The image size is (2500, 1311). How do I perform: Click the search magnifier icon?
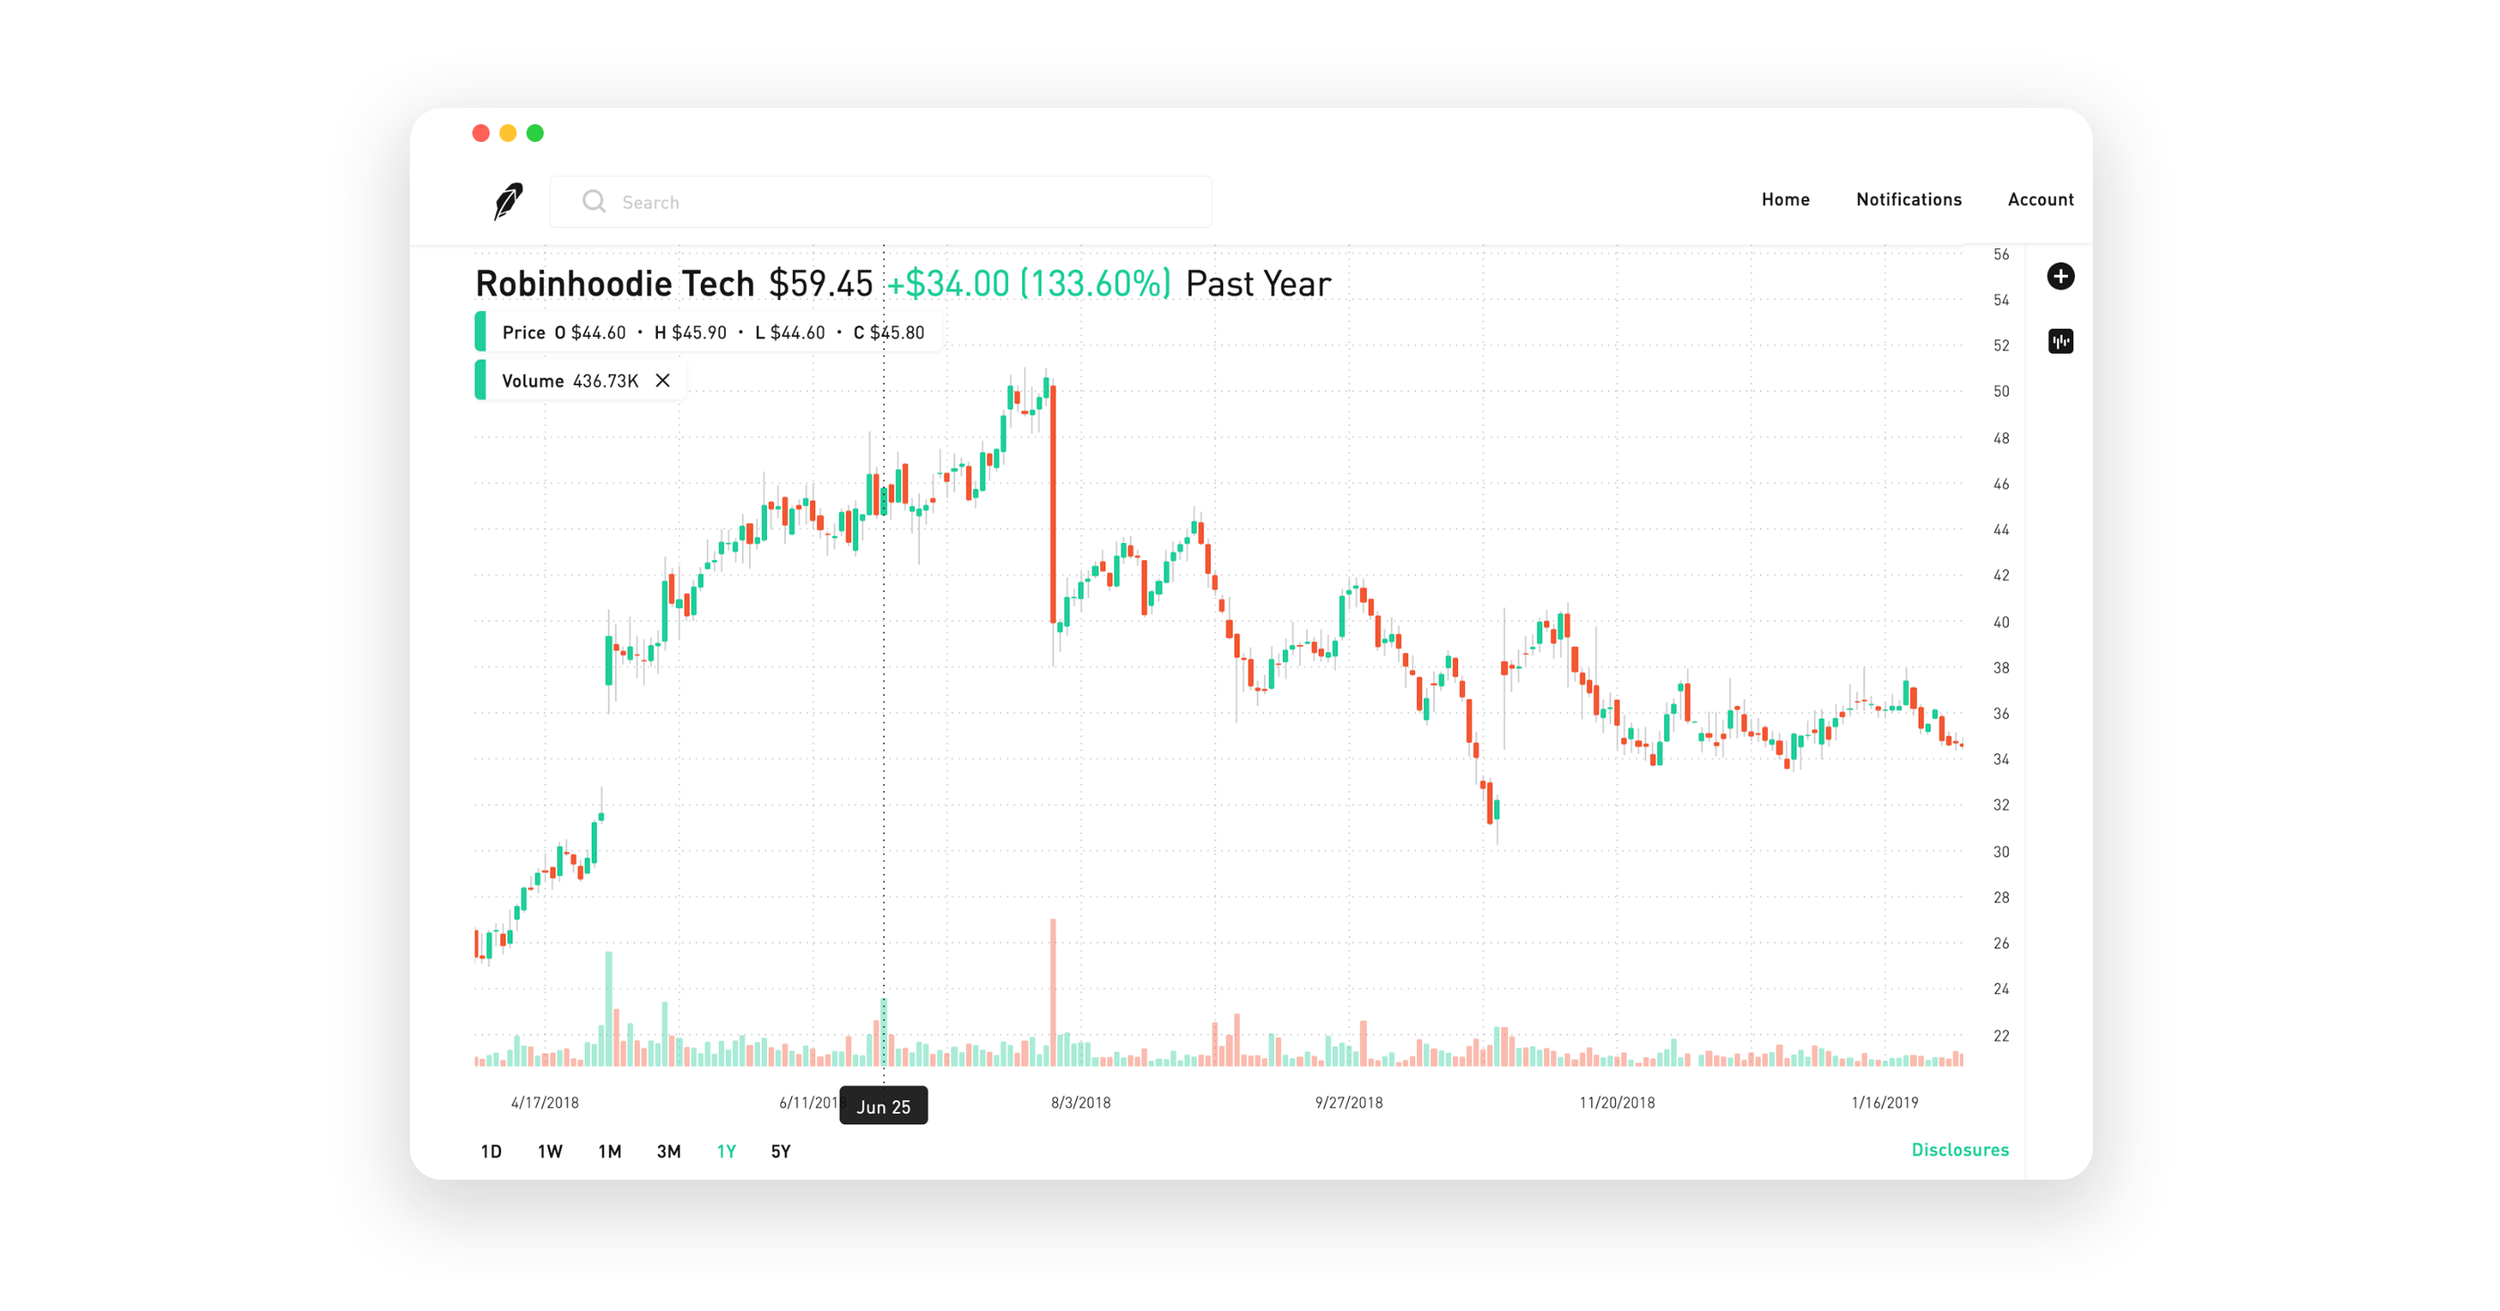click(x=594, y=200)
